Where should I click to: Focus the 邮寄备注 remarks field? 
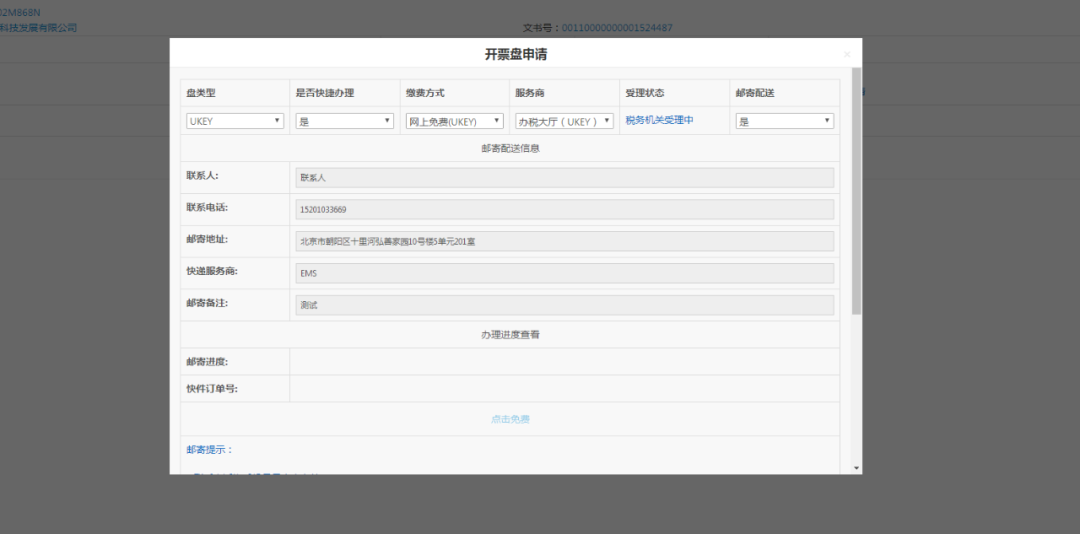564,305
